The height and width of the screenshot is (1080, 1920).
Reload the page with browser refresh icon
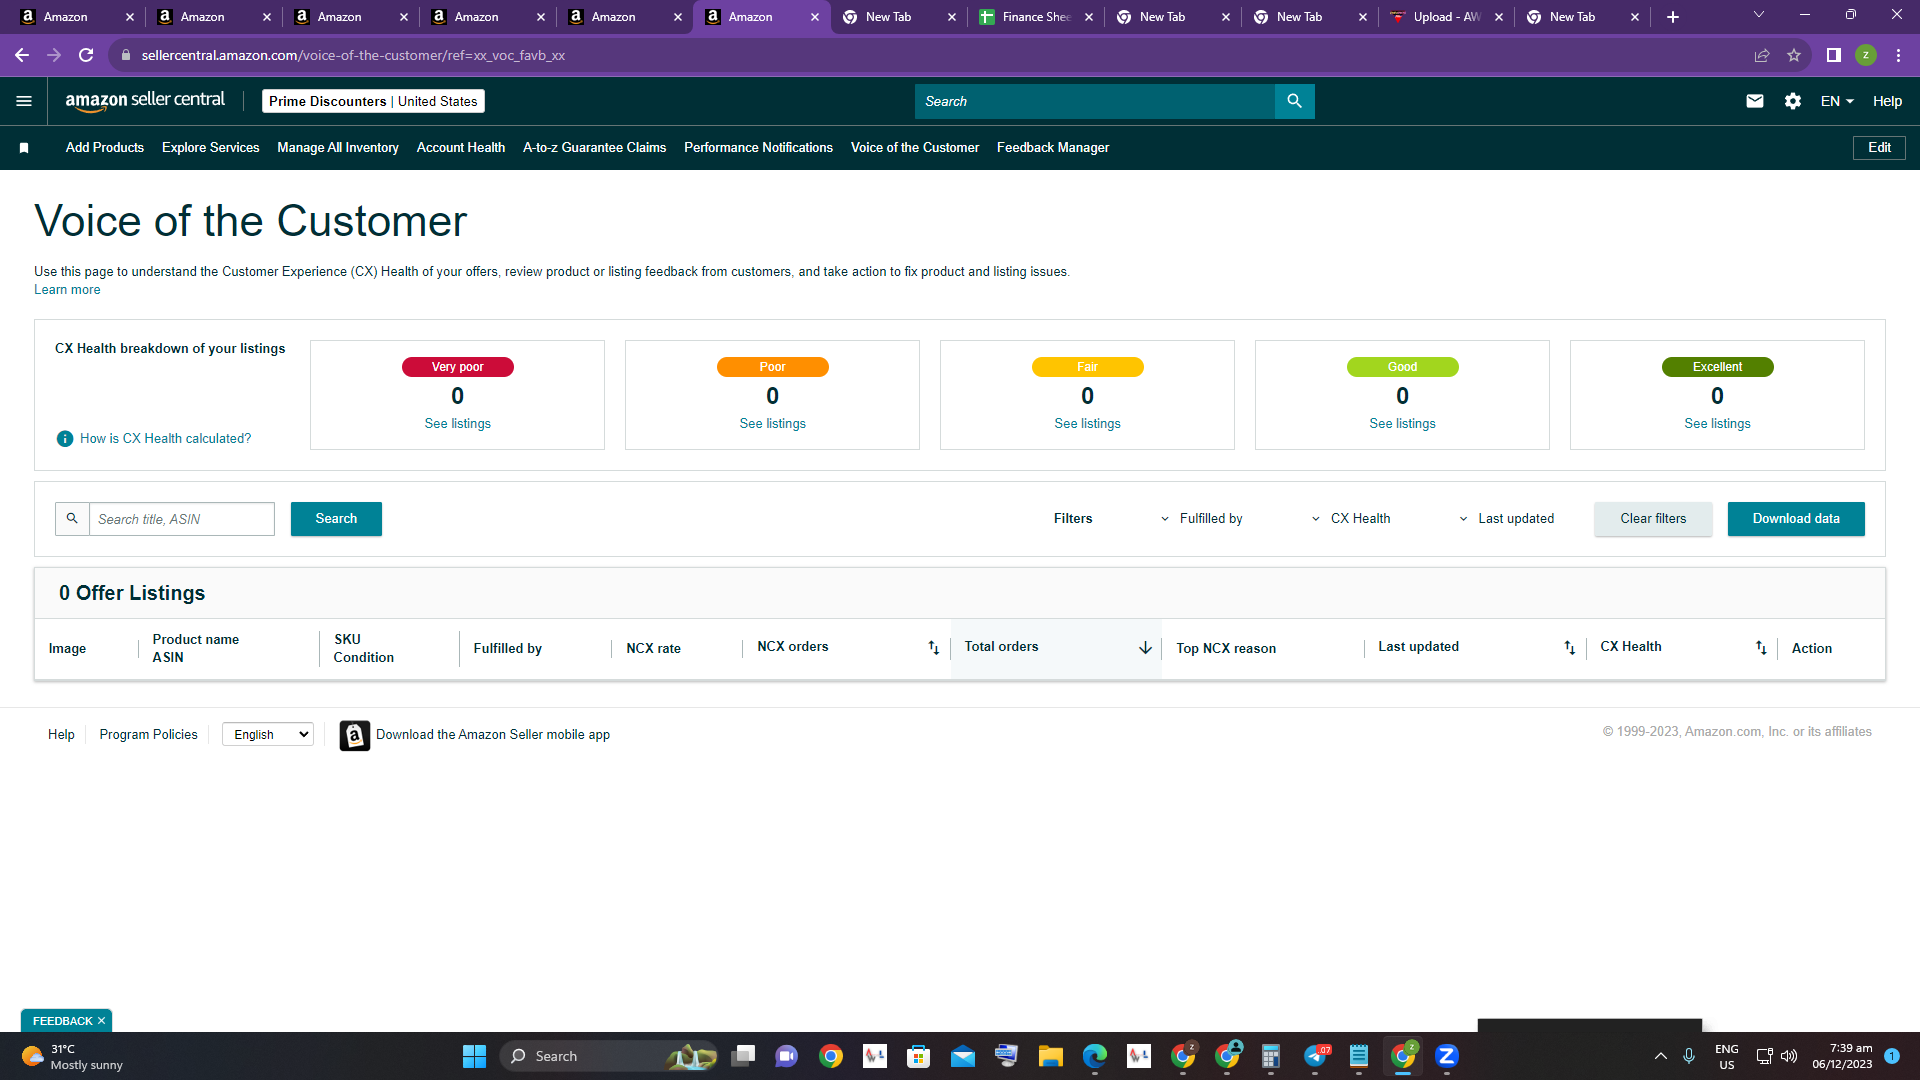click(86, 55)
